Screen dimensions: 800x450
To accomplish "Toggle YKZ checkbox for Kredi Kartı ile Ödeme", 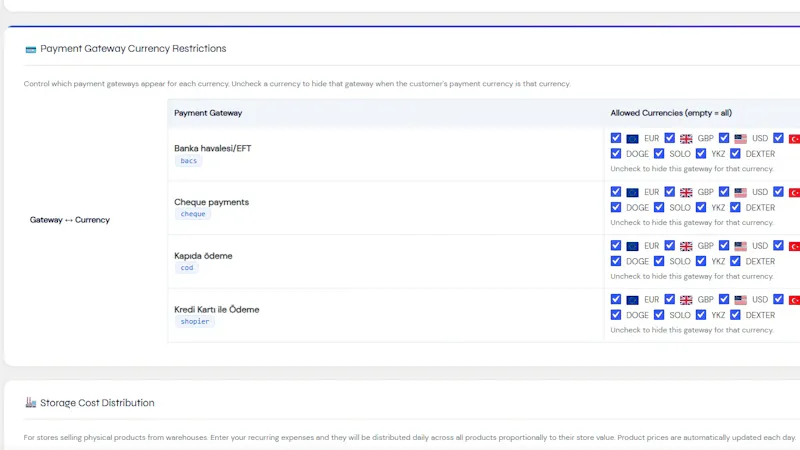I will pyautogui.click(x=701, y=315).
